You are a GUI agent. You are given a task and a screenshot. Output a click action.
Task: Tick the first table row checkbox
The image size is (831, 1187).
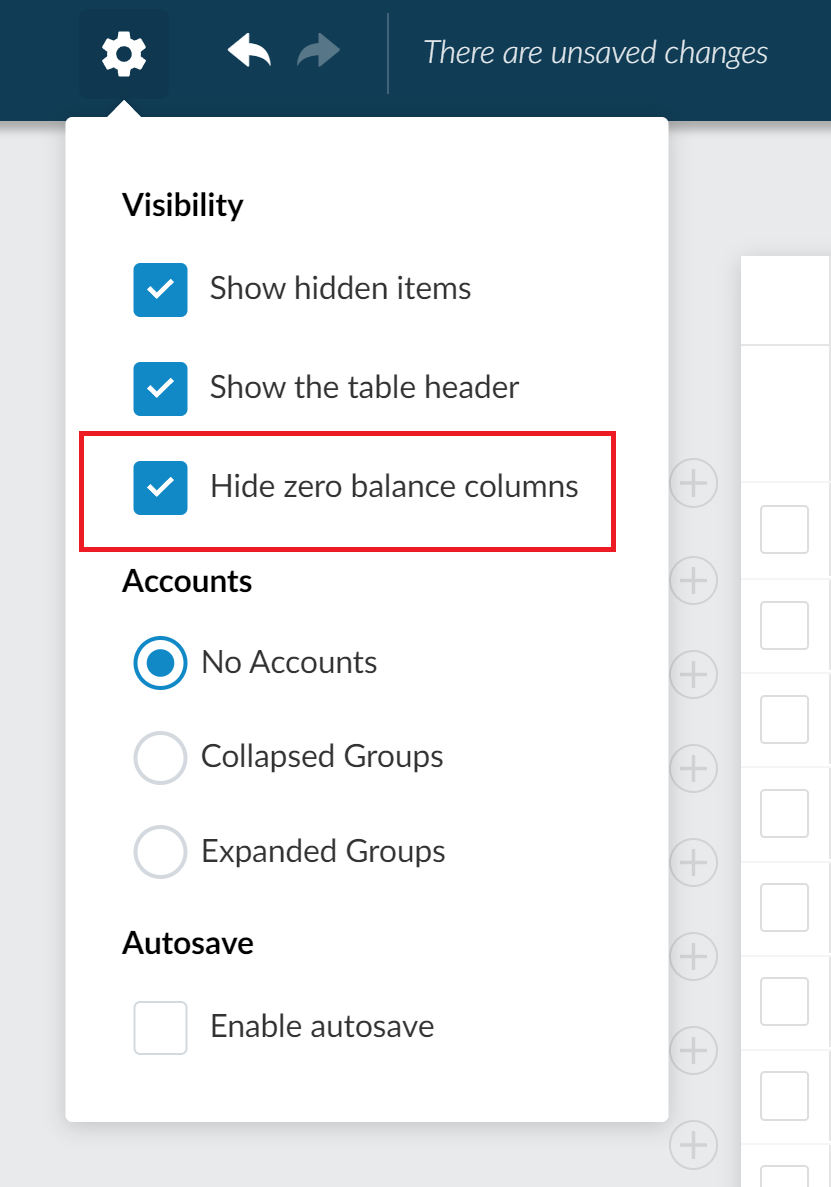tap(784, 529)
